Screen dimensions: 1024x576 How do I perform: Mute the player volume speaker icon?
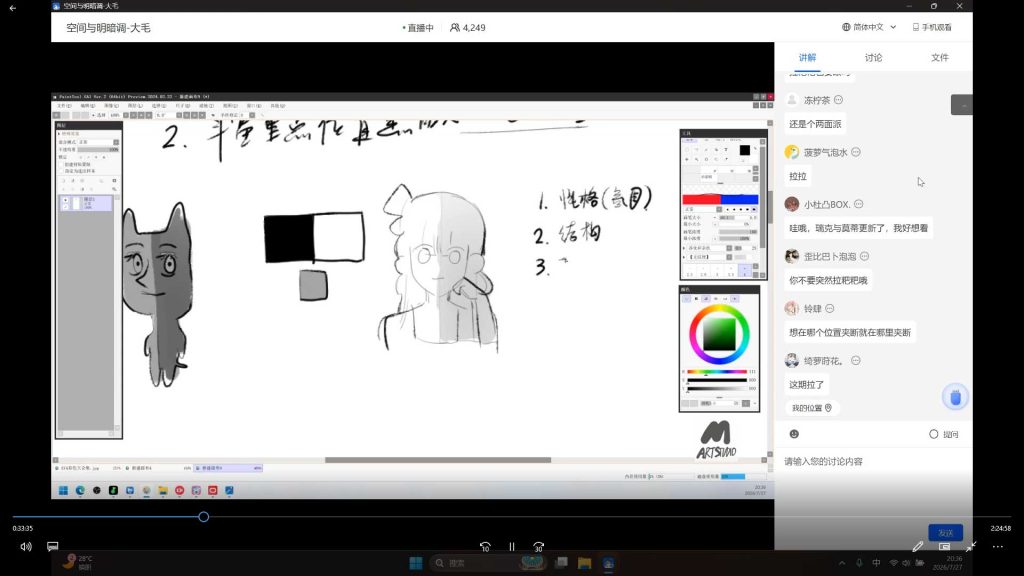point(25,547)
